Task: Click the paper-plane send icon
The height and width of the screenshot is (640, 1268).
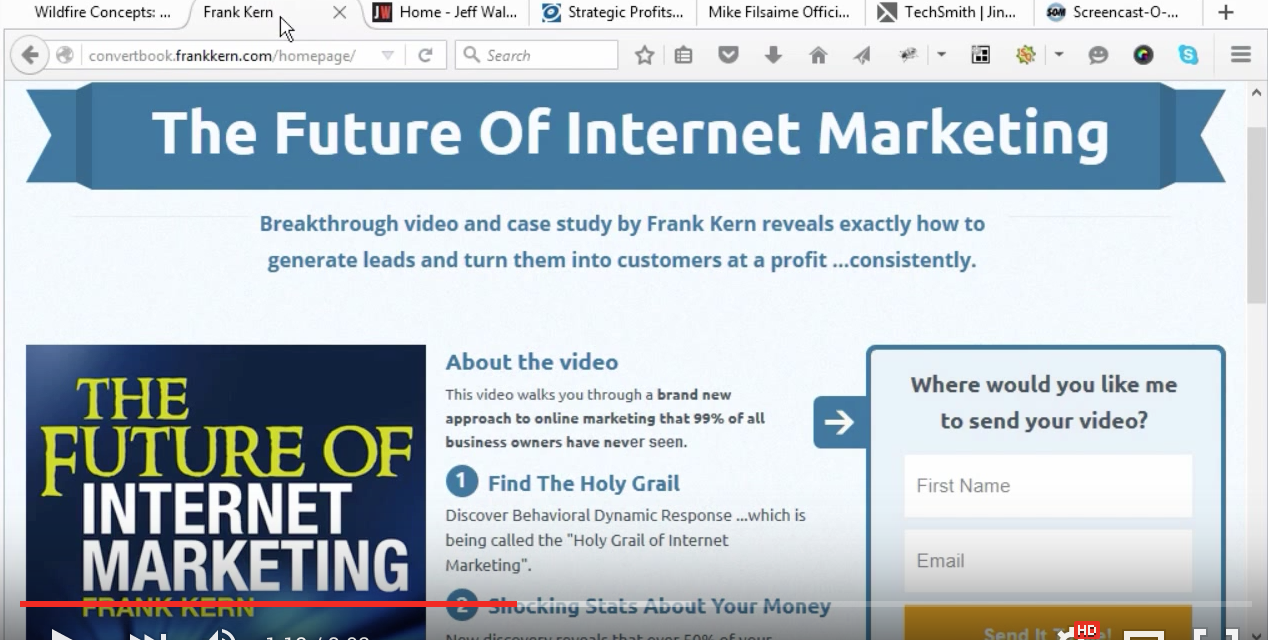Action: tap(861, 55)
